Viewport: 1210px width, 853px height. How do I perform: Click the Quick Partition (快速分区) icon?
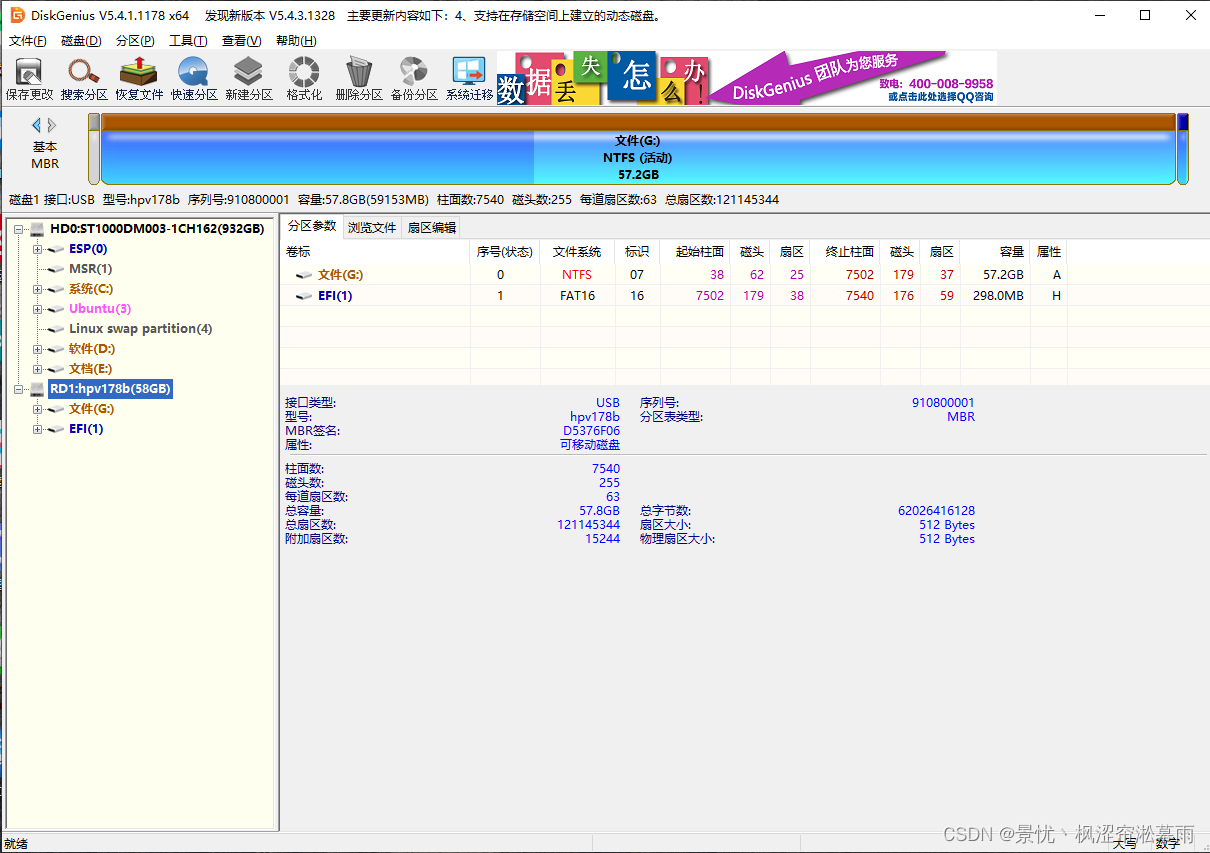(x=194, y=79)
